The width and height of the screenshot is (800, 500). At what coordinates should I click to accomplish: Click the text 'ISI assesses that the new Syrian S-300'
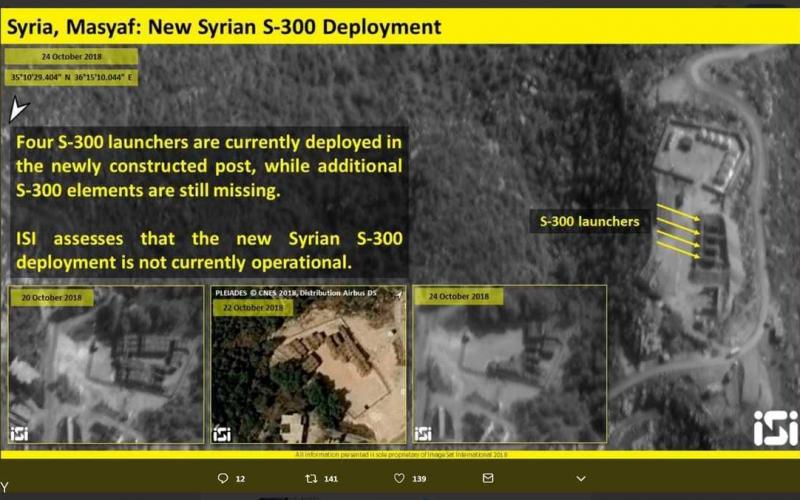pyautogui.click(x=209, y=239)
